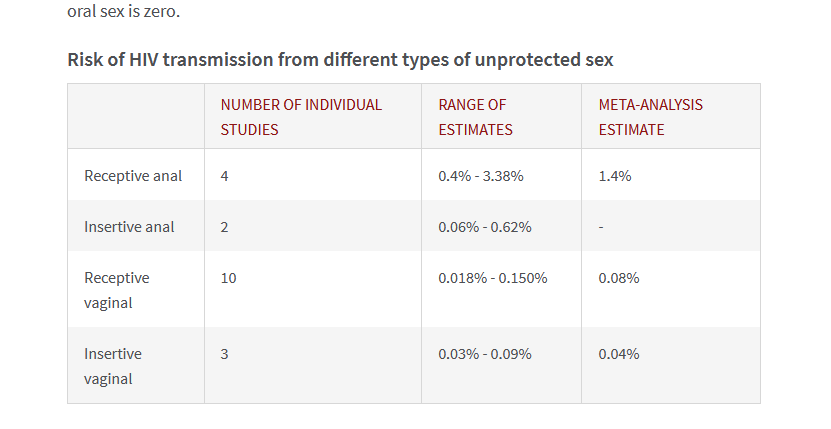
Task: Click the 'Insertive anal' row label
Action: [129, 227]
